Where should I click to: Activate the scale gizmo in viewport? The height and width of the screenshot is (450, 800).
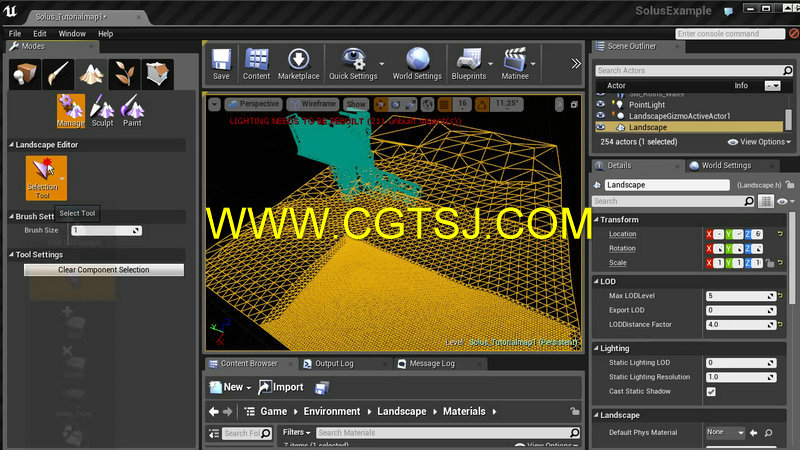coord(410,105)
